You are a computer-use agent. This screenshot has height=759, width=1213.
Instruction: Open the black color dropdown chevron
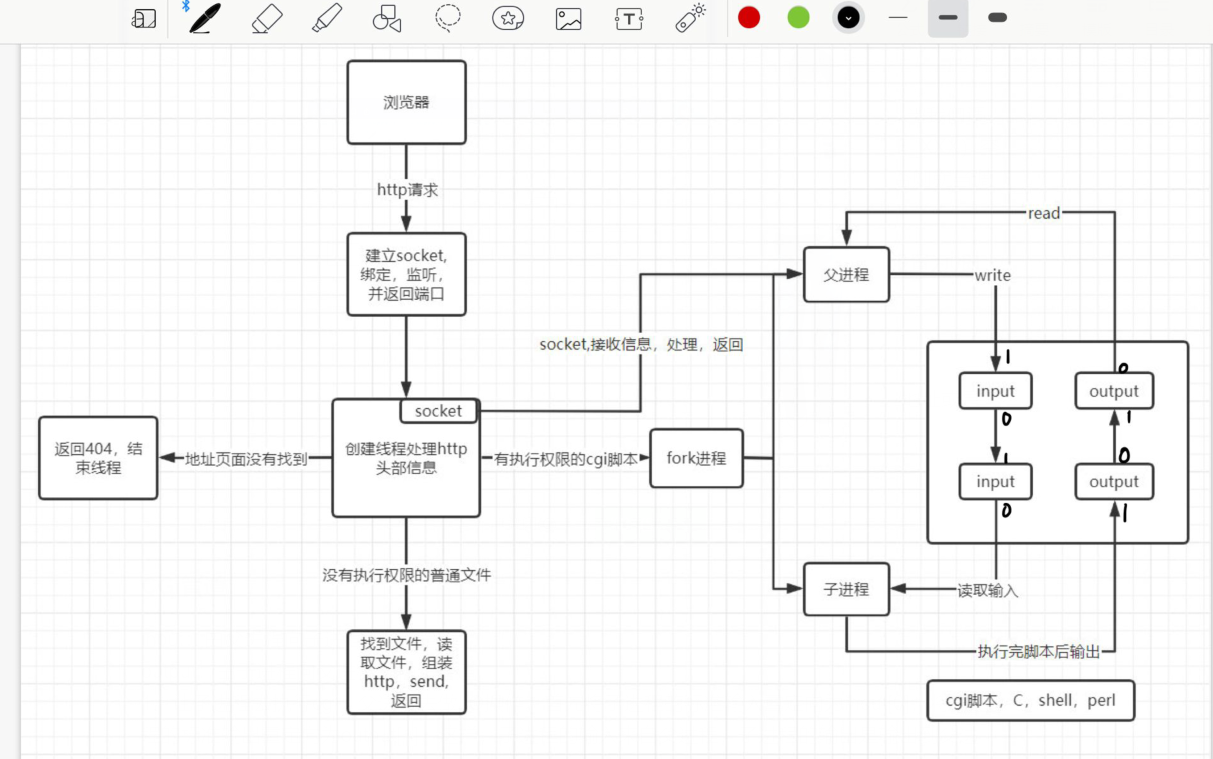pyautogui.click(x=848, y=18)
